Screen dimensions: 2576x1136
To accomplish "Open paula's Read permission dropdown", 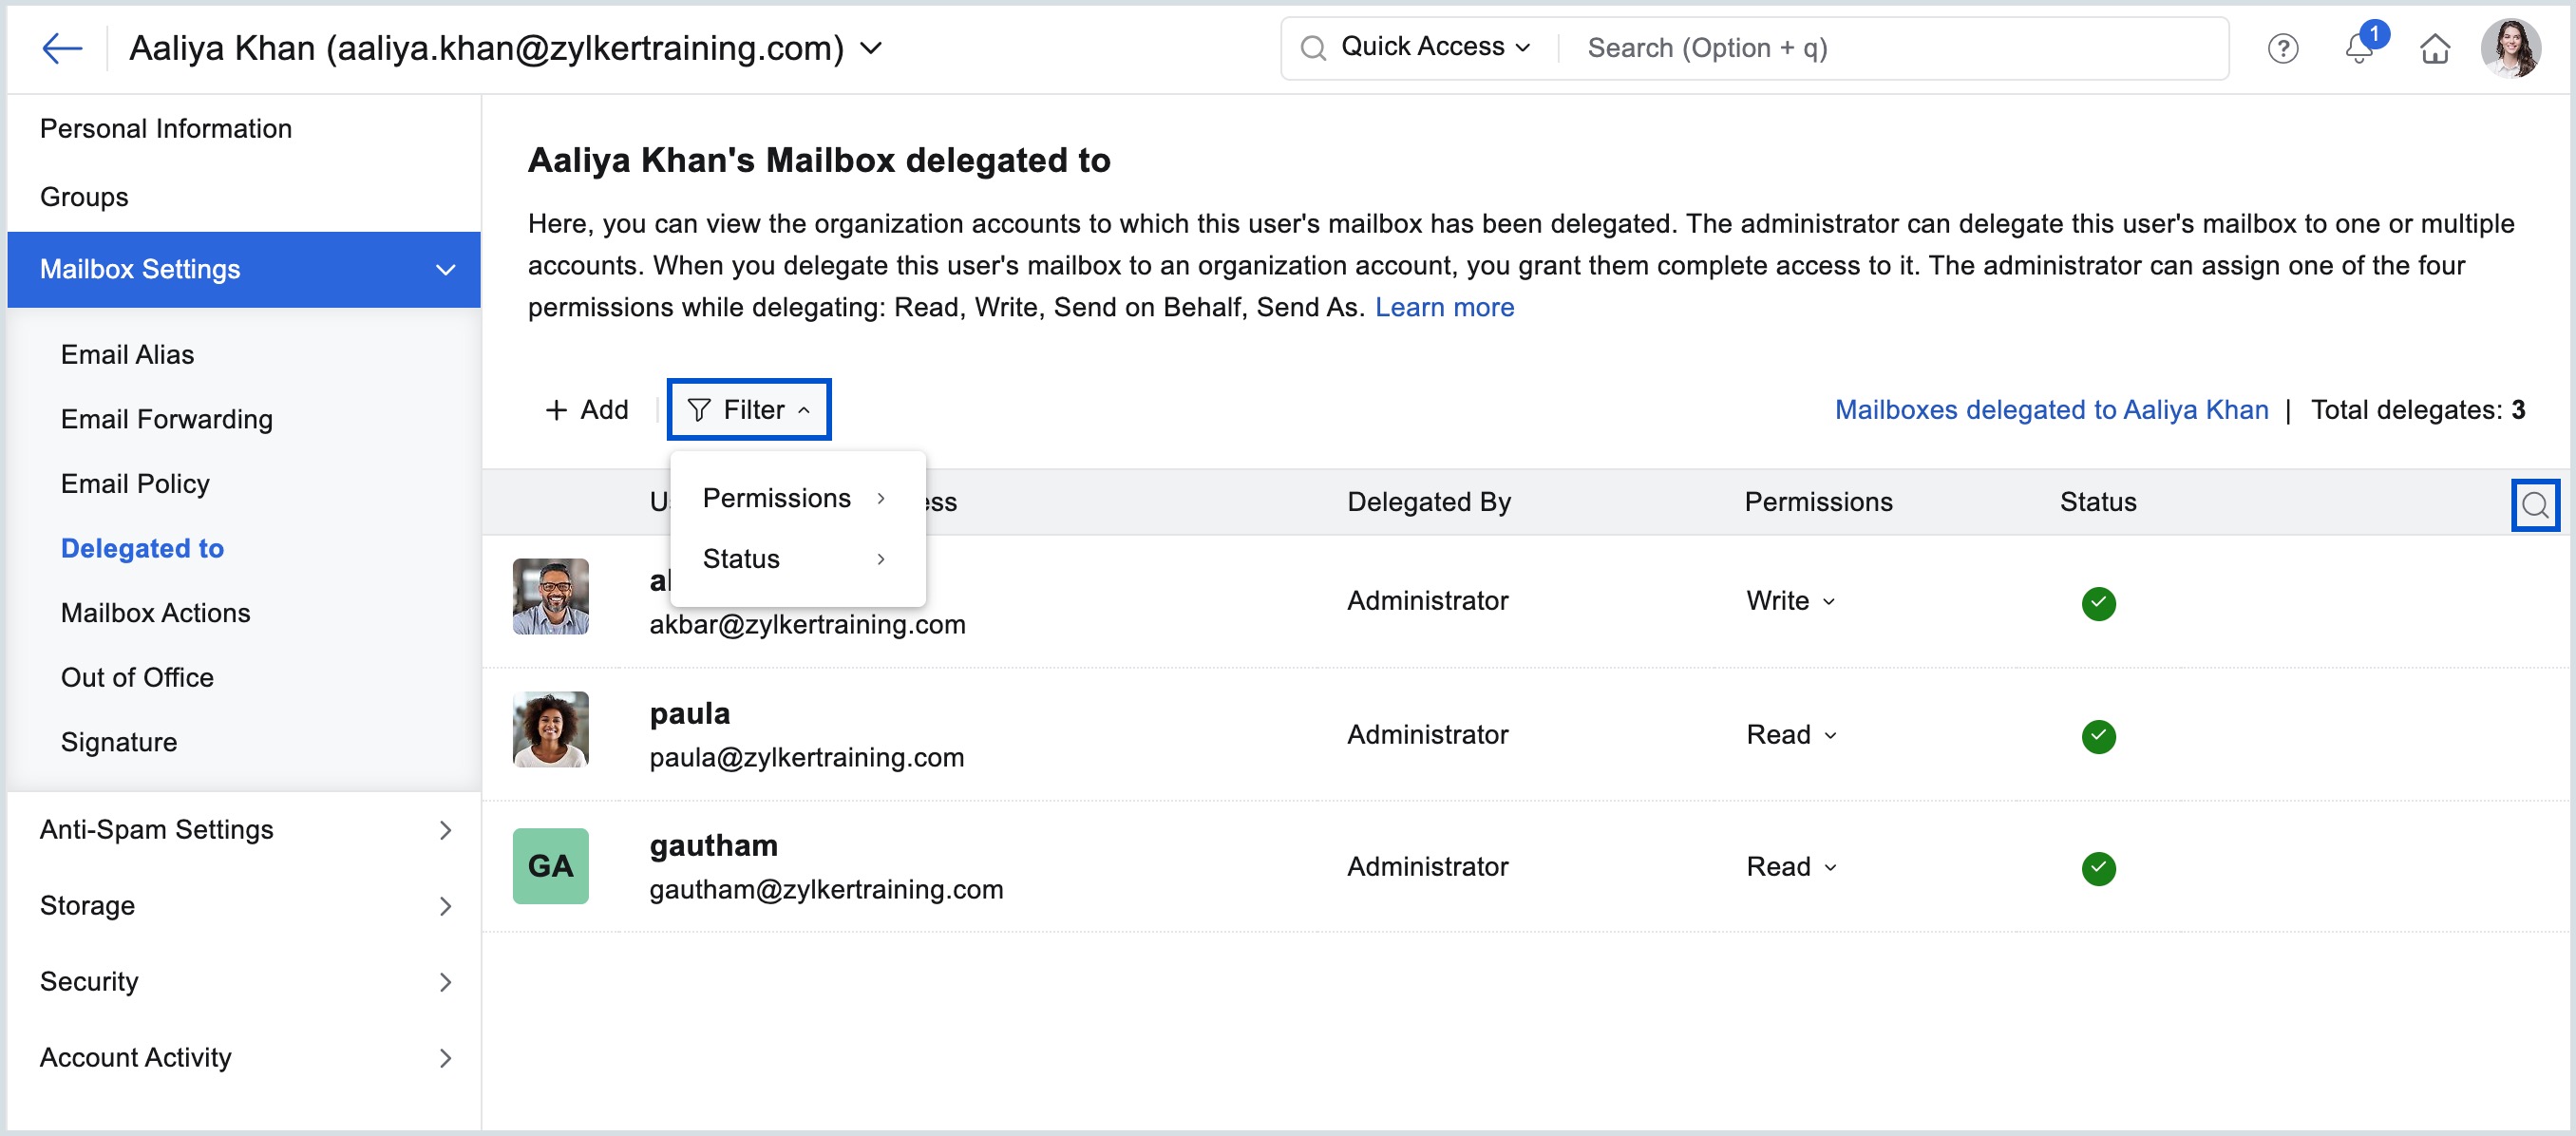I will click(1791, 735).
